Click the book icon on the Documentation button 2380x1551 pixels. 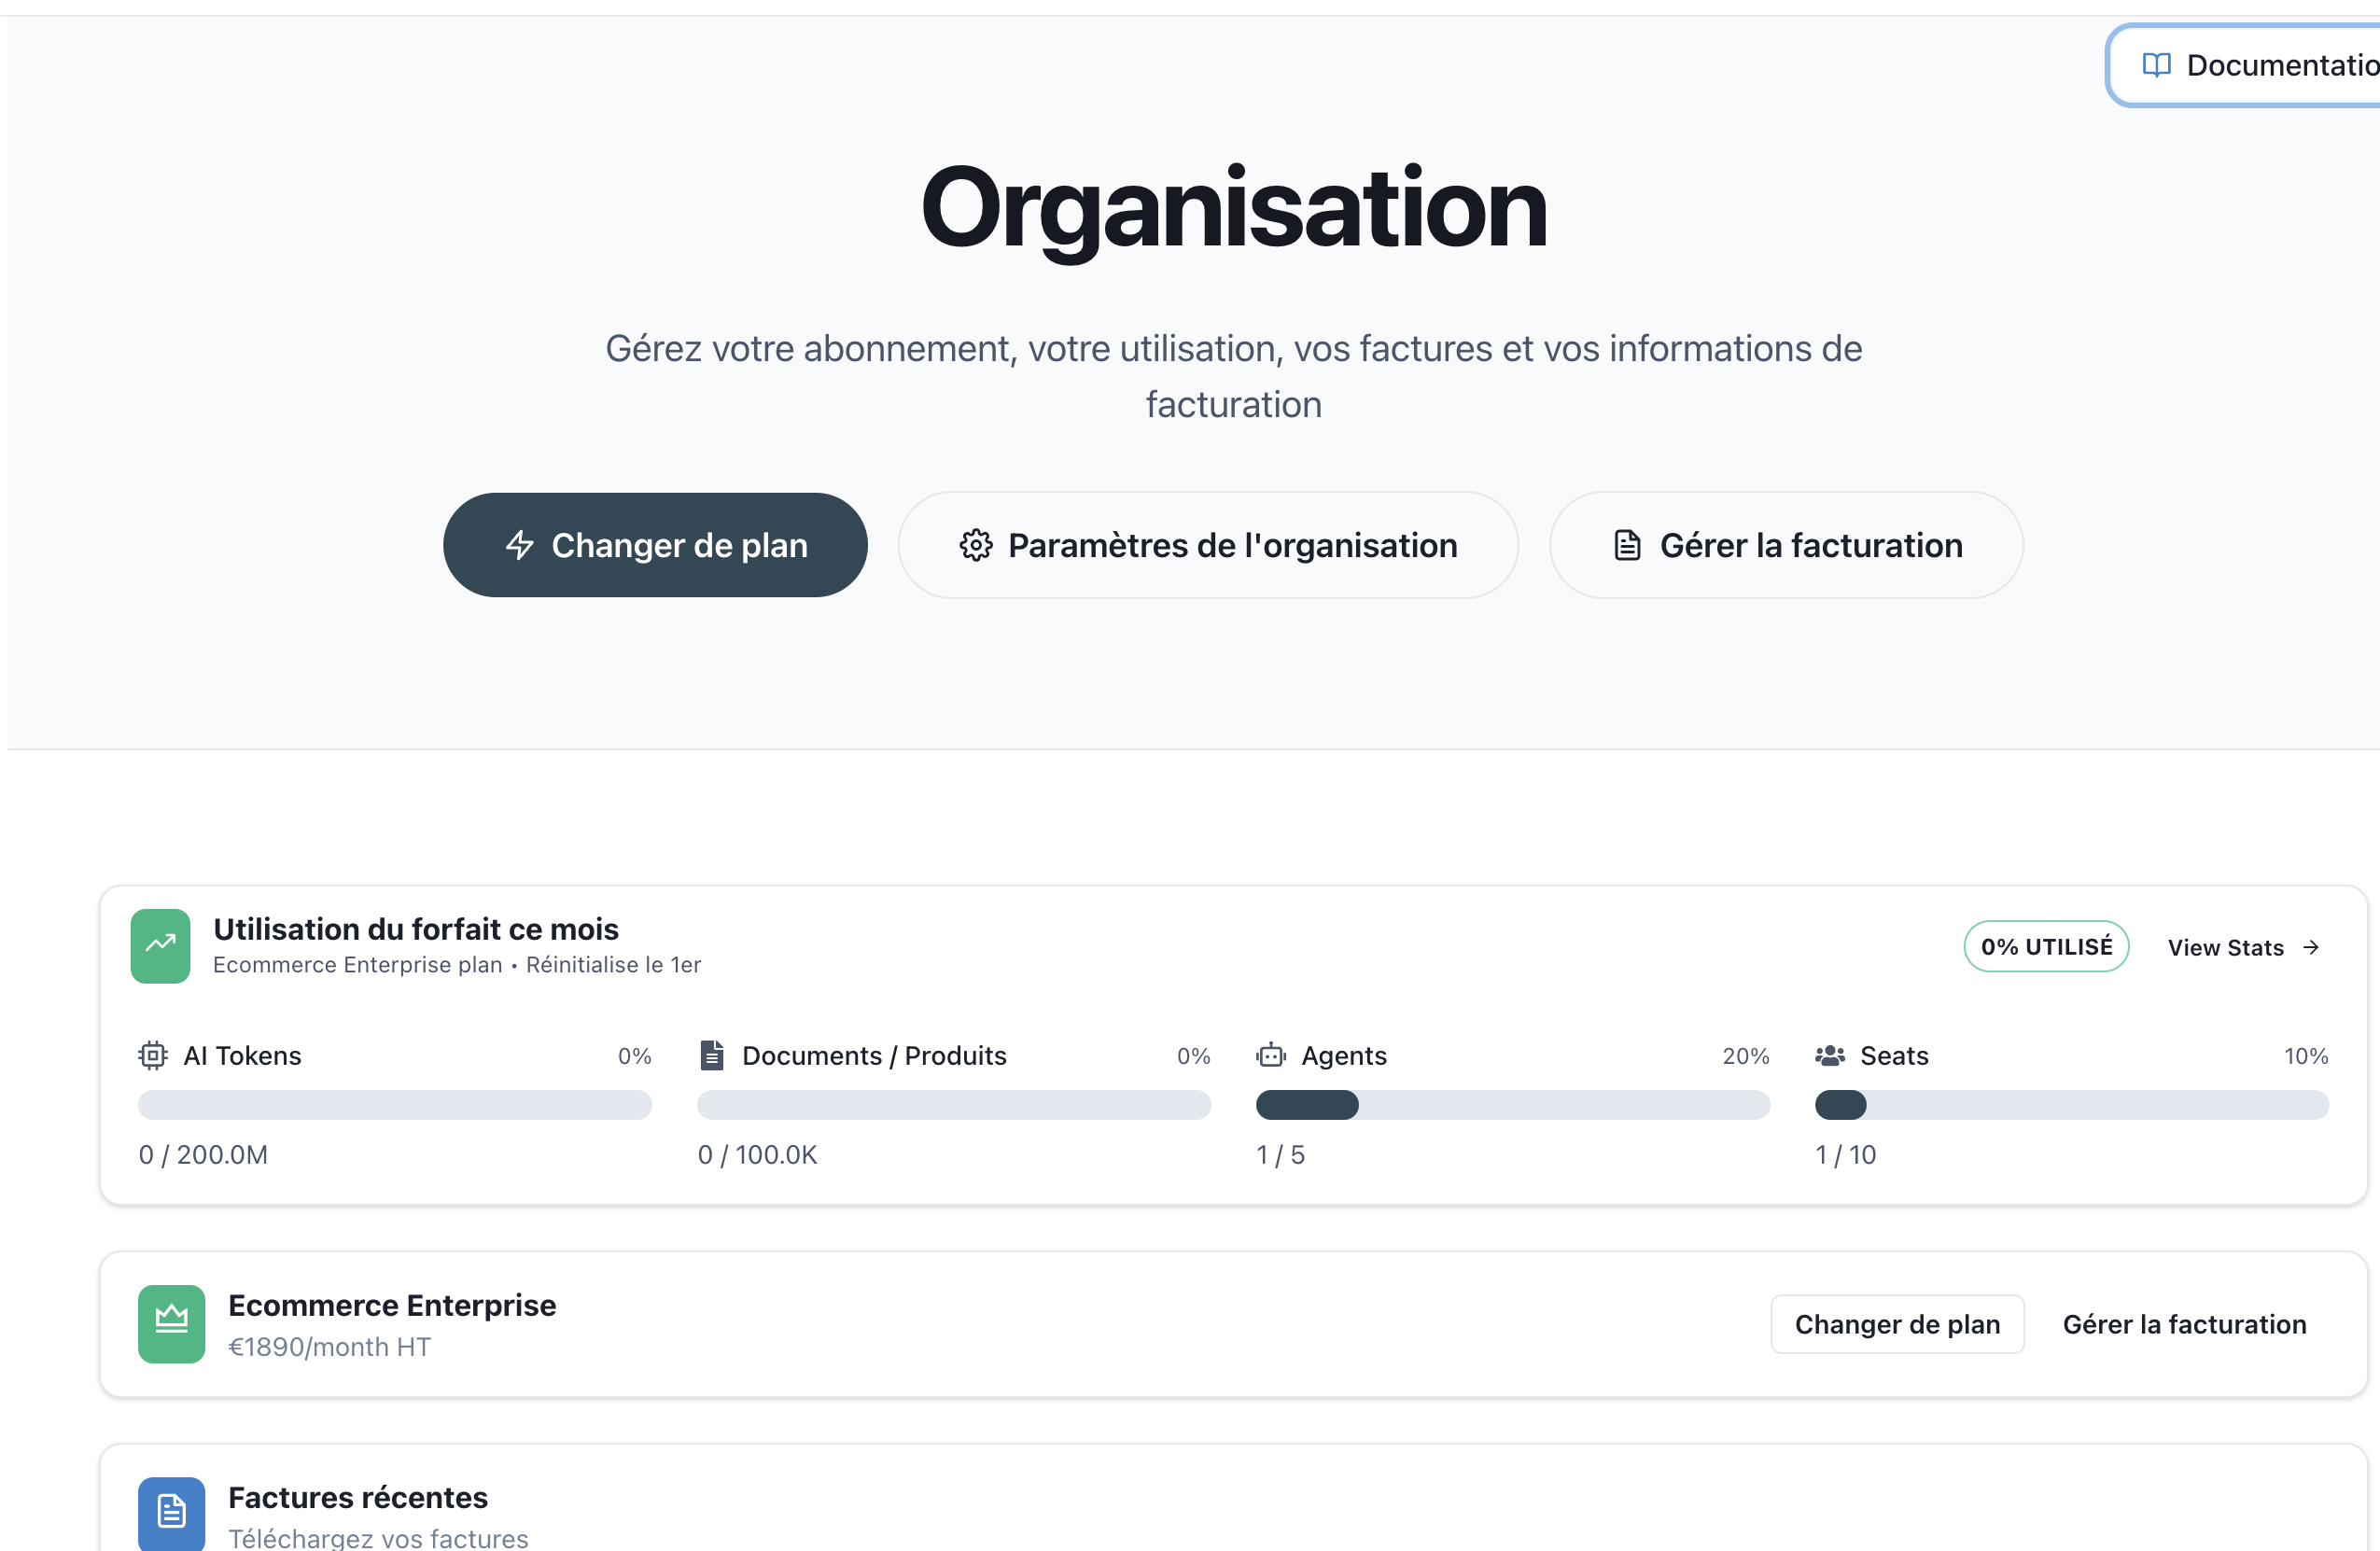click(2157, 65)
